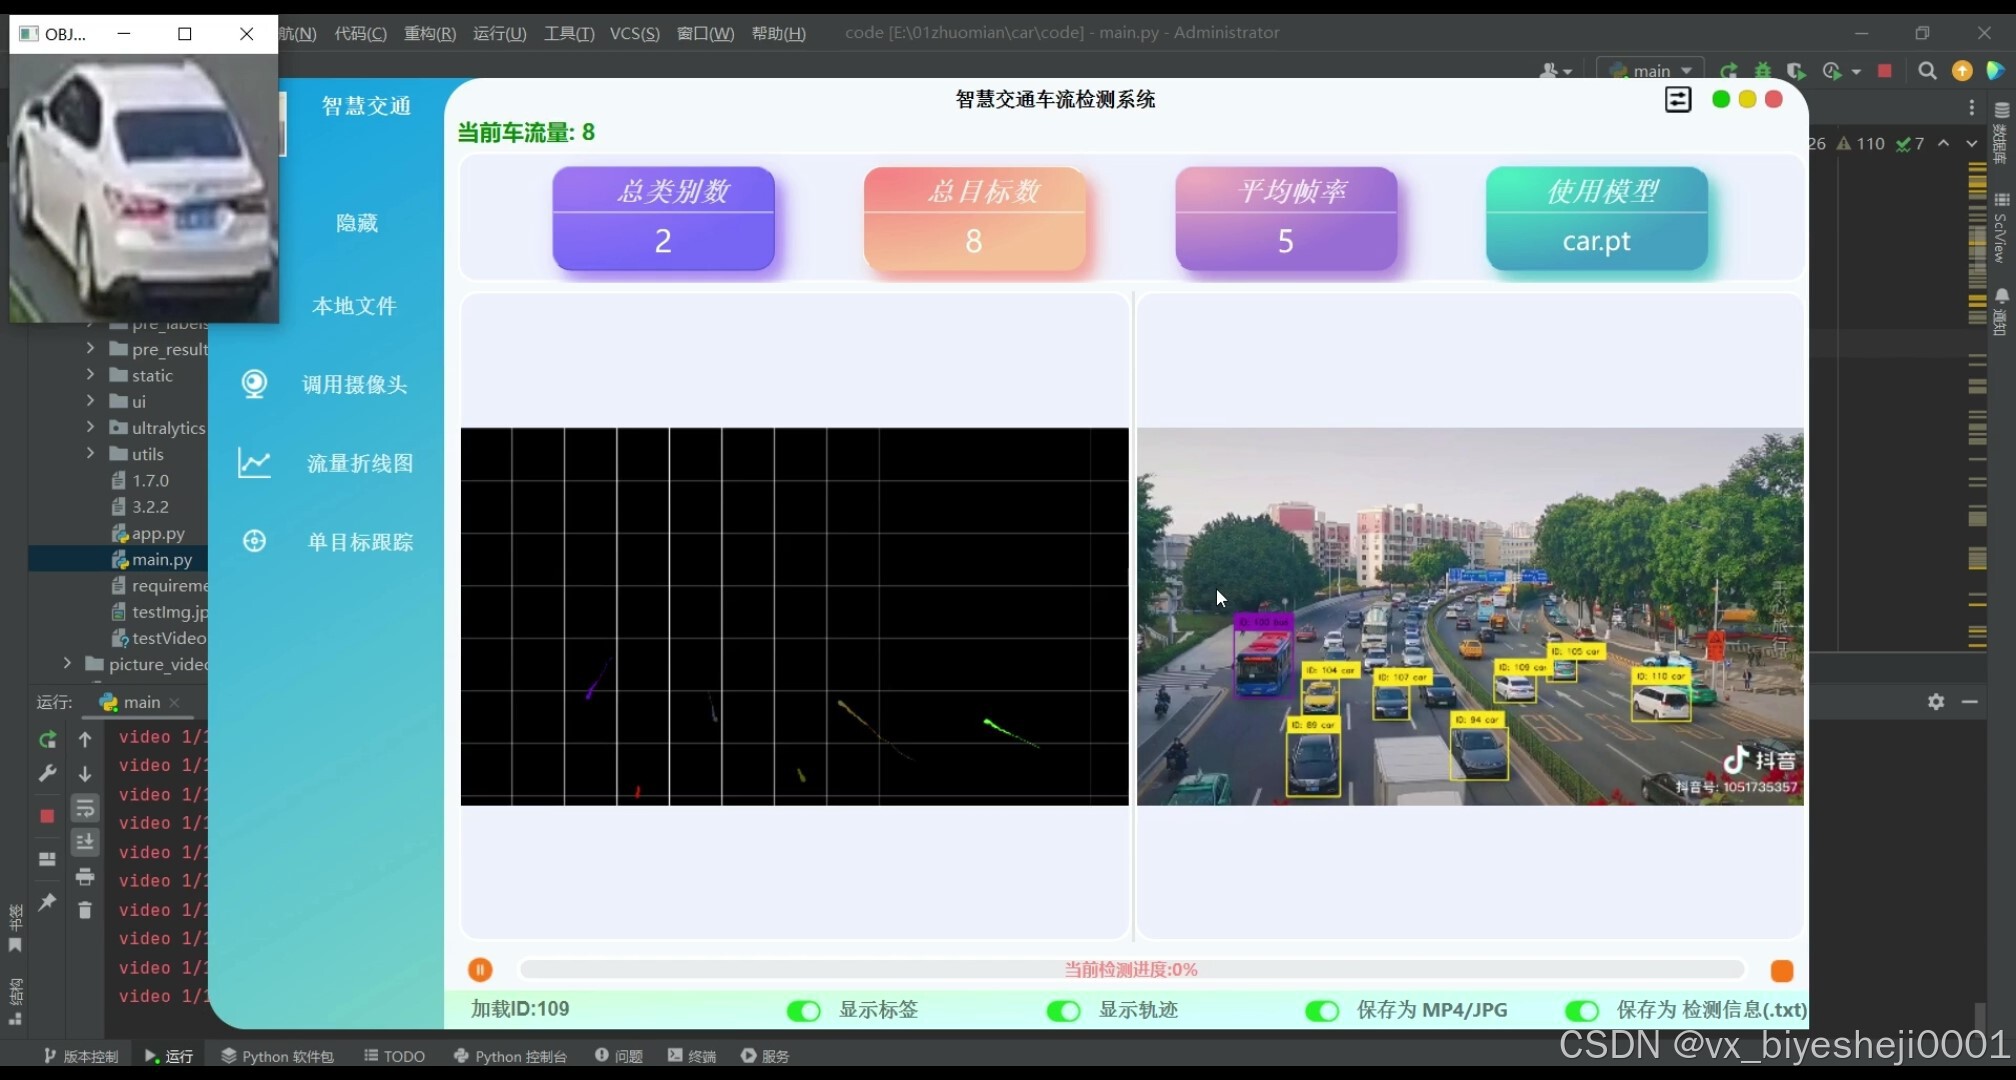Expand the pre_result folder
The width and height of the screenshot is (2016, 1080).
tap(90, 348)
